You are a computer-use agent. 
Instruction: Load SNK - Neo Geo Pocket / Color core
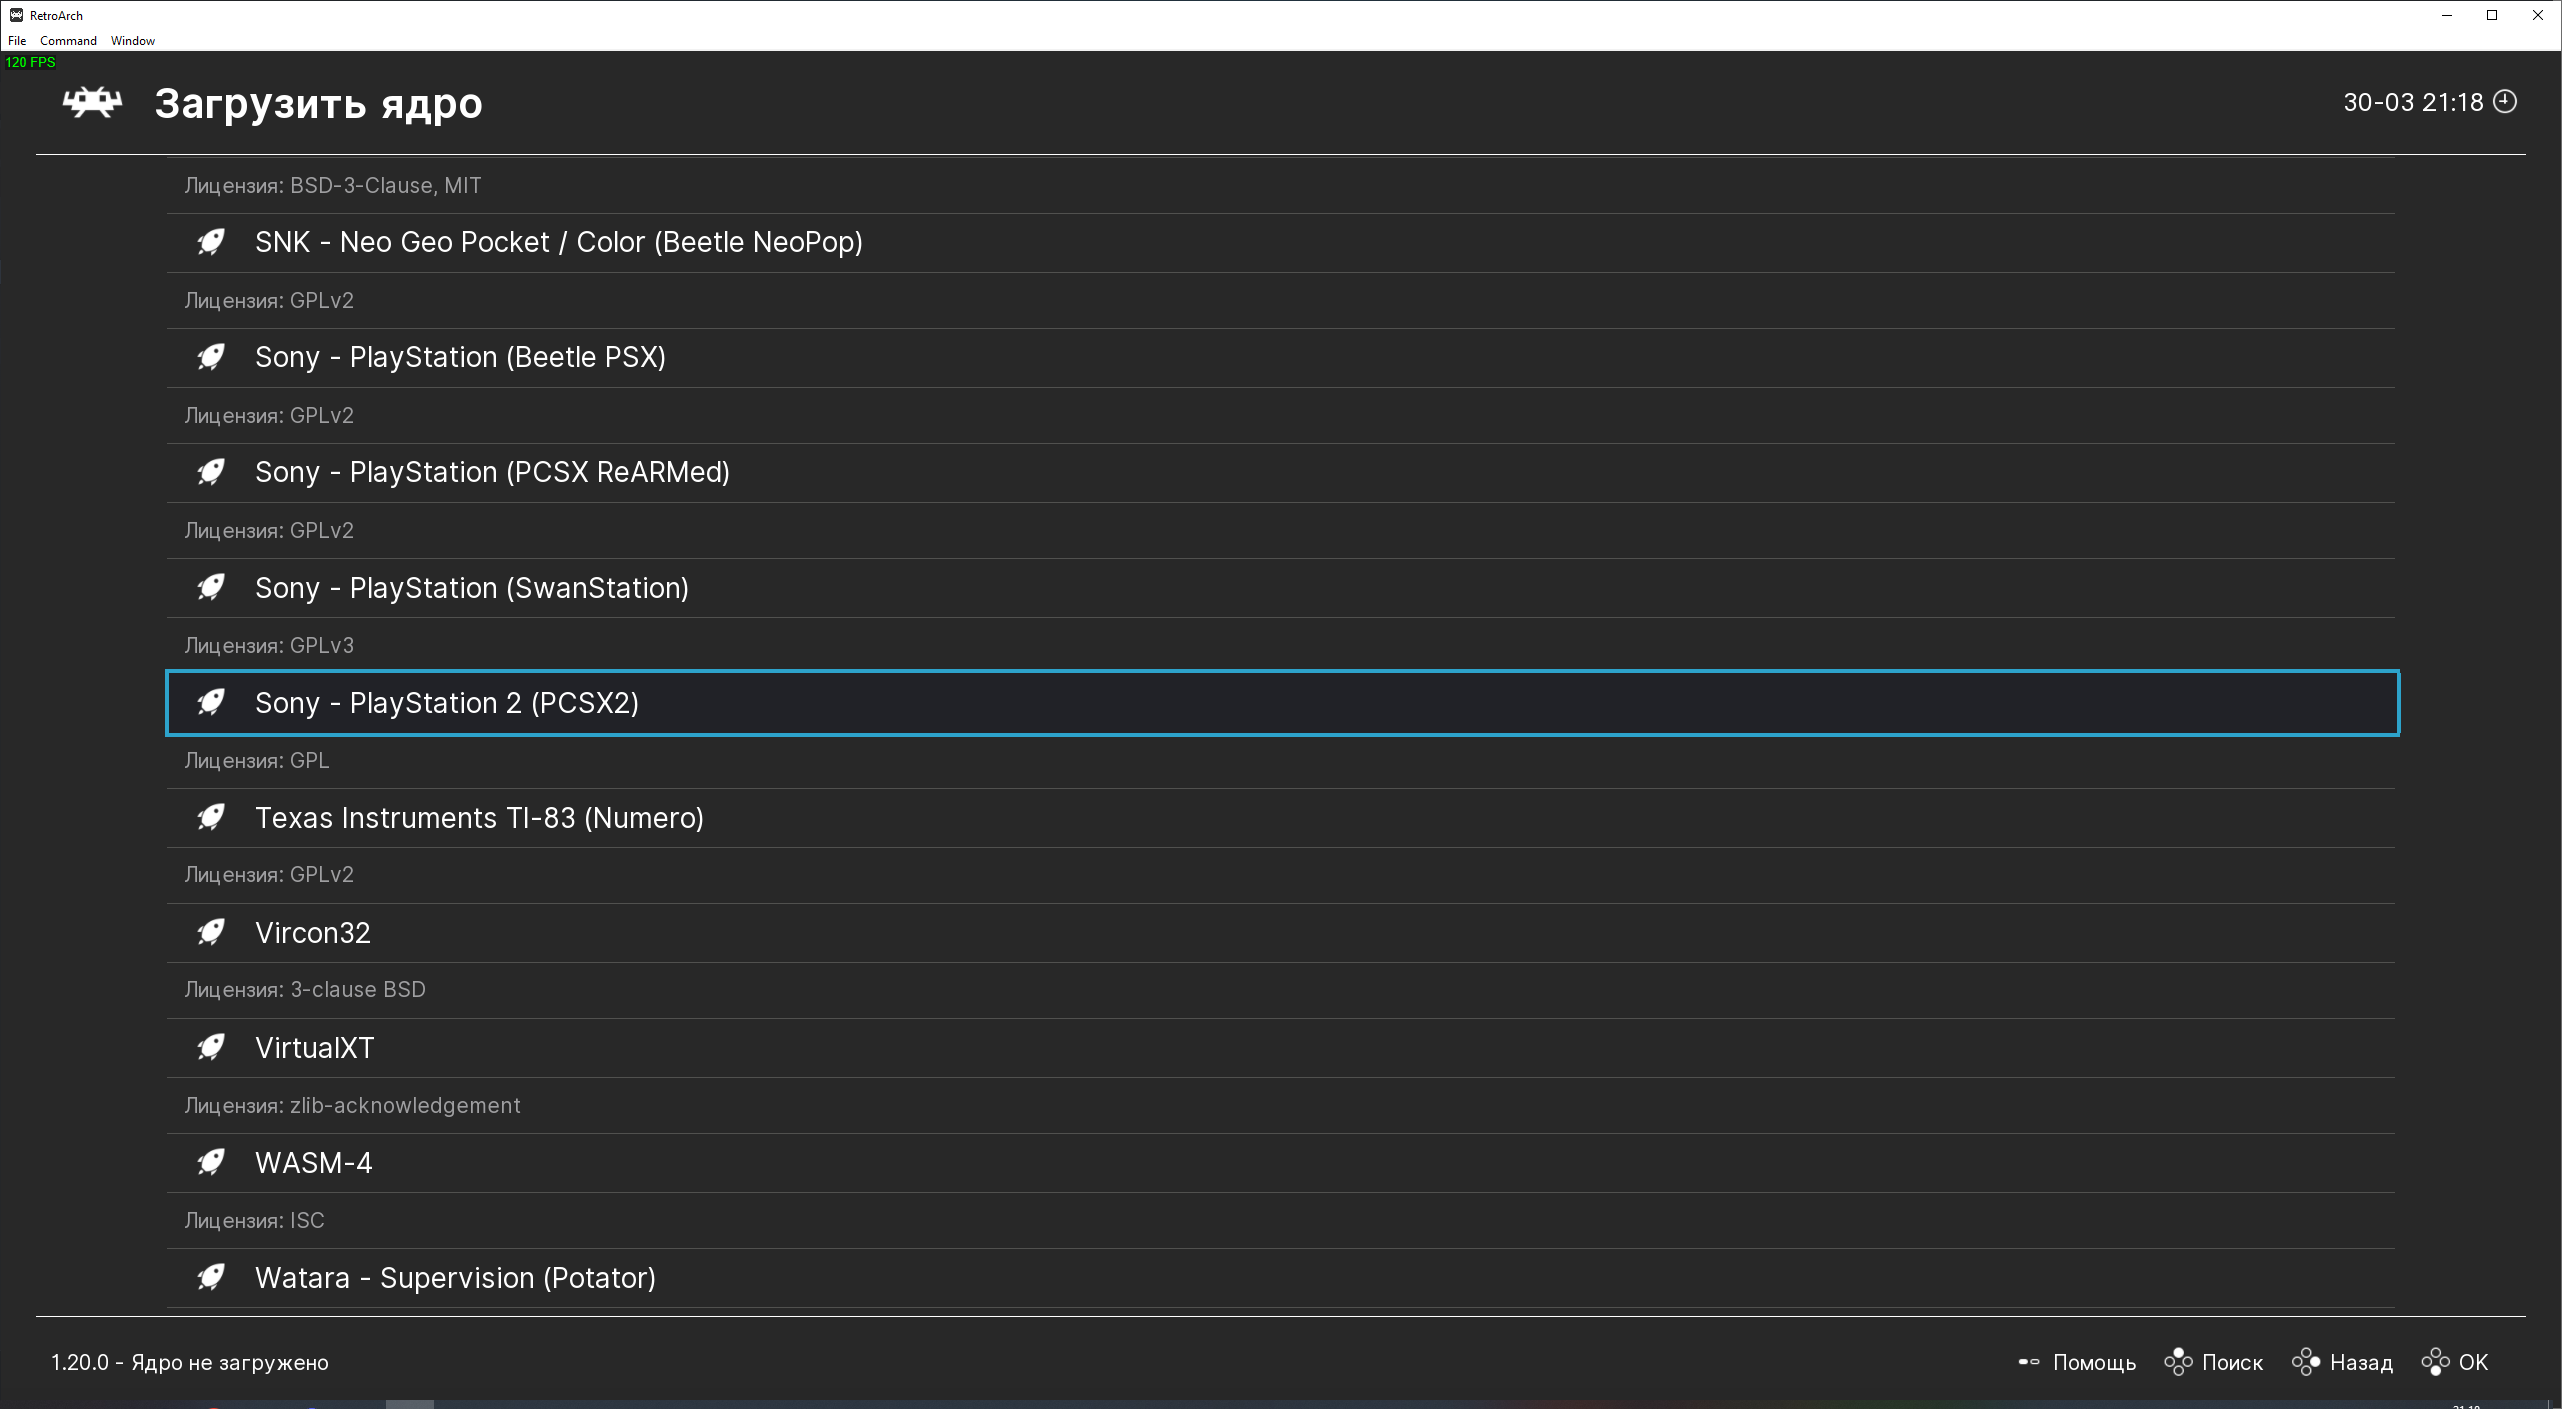pyautogui.click(x=1280, y=242)
